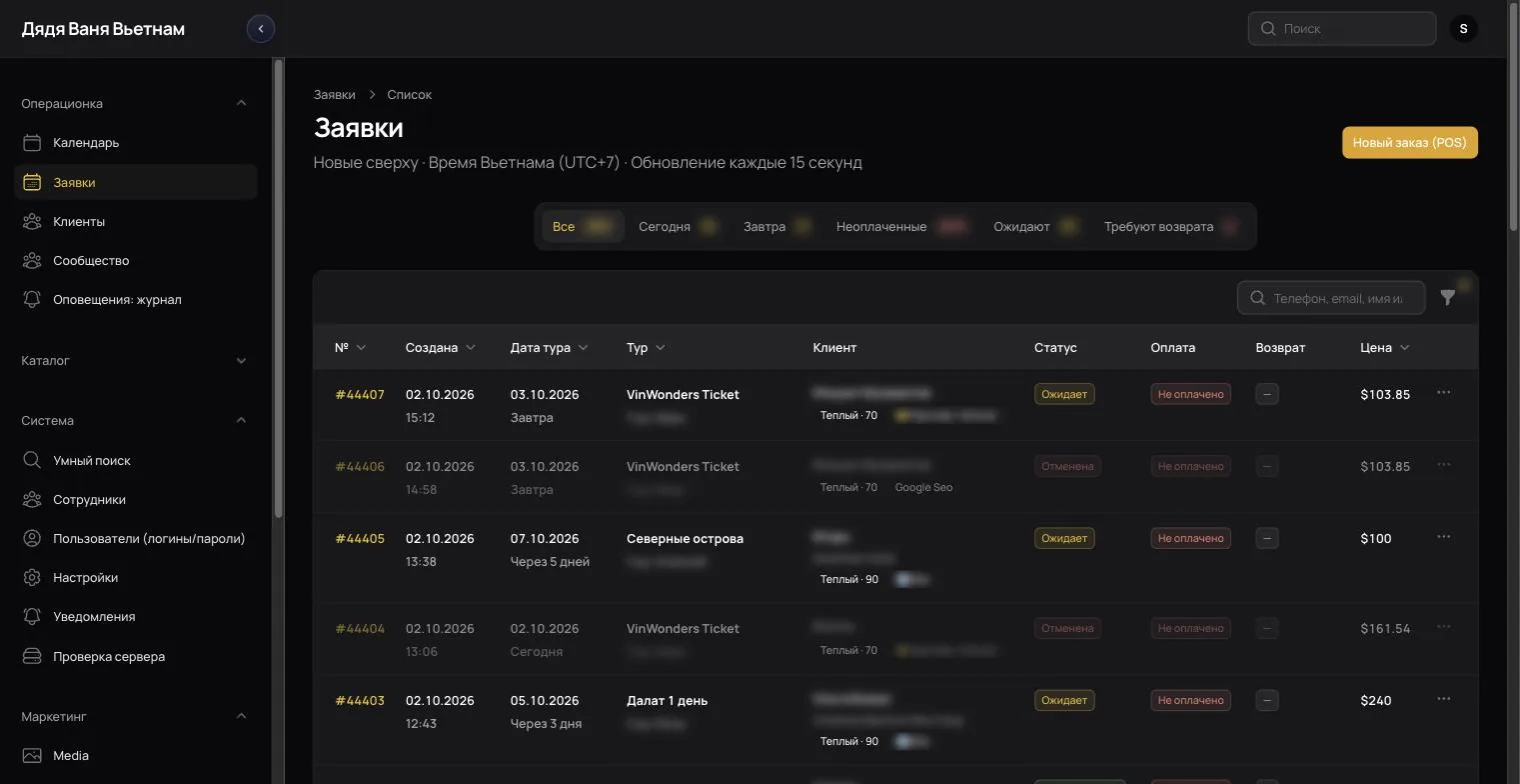The image size is (1520, 784).
Task: Sort orders by Дата тура column
Action: click(549, 348)
